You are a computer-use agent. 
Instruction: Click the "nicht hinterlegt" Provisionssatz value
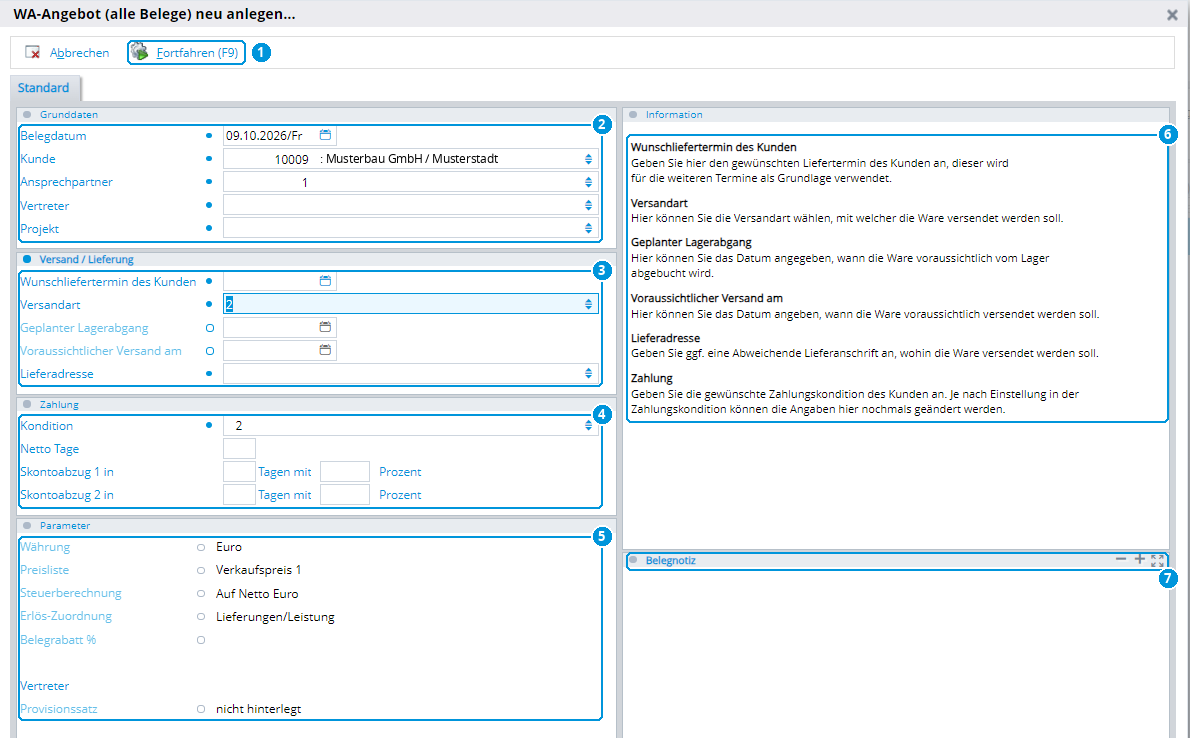(x=259, y=708)
